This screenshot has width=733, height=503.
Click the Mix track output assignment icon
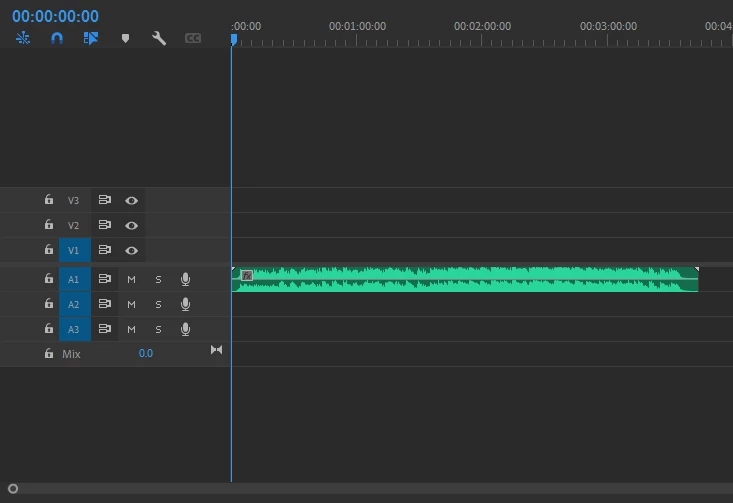pyautogui.click(x=216, y=350)
